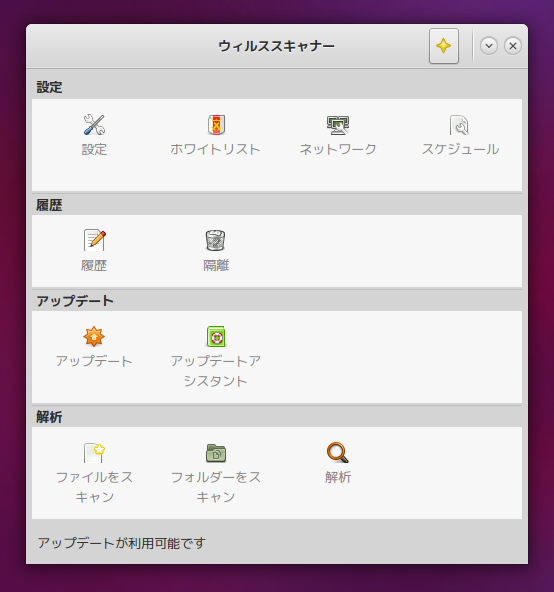Viewport: 554px width, 592px height.
Task: Open the 解析 magnifying glass icon
Action: (338, 452)
